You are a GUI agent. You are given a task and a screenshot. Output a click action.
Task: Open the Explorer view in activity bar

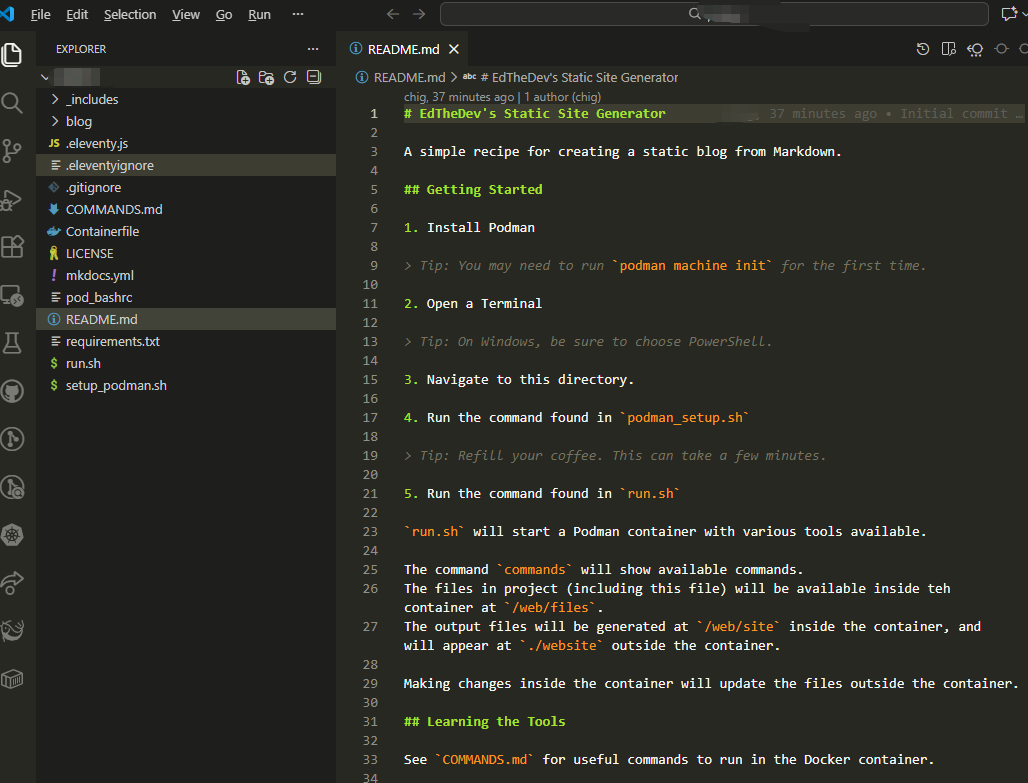(12, 54)
